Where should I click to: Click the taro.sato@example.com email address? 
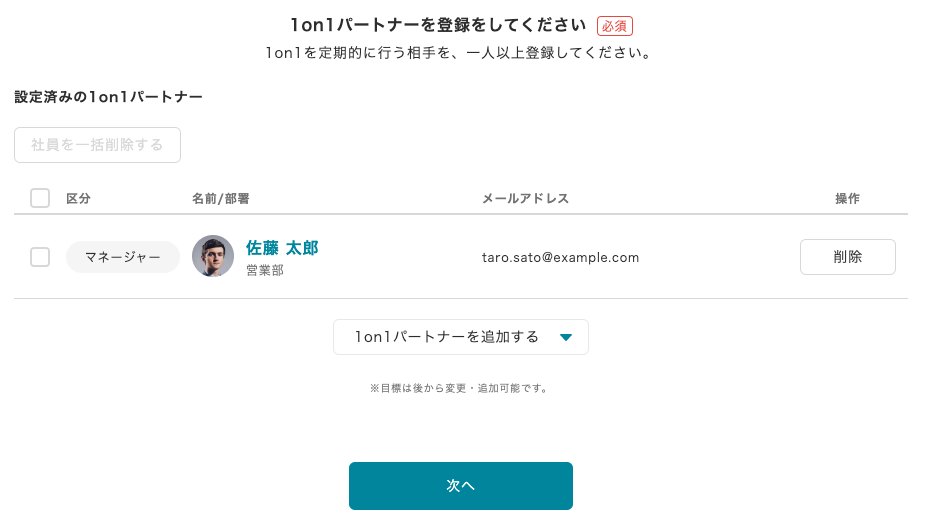pos(560,257)
